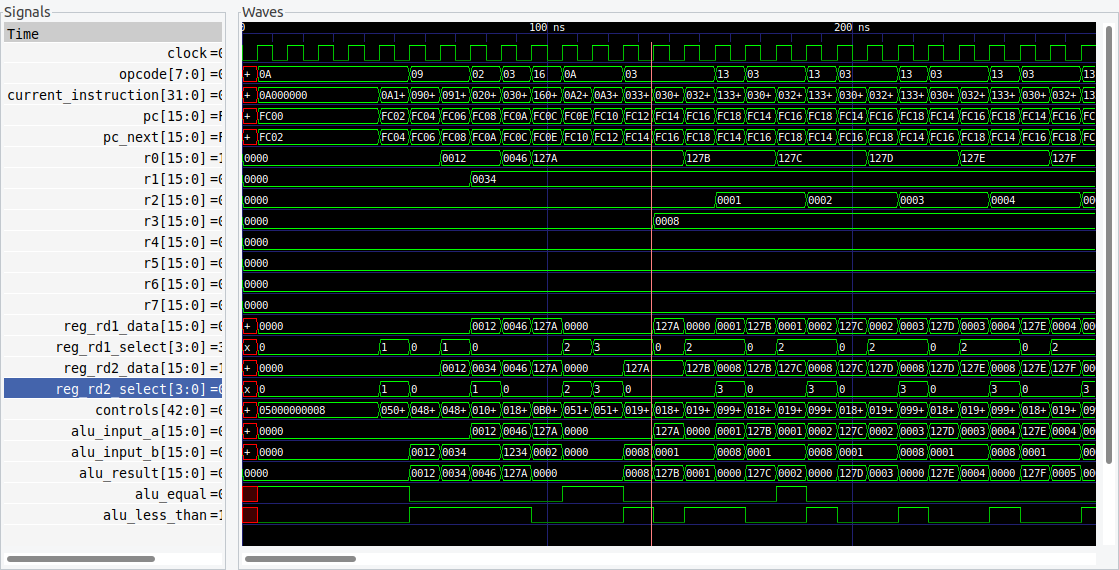
Task: Select the alu_equal signal
Action: pos(113,494)
